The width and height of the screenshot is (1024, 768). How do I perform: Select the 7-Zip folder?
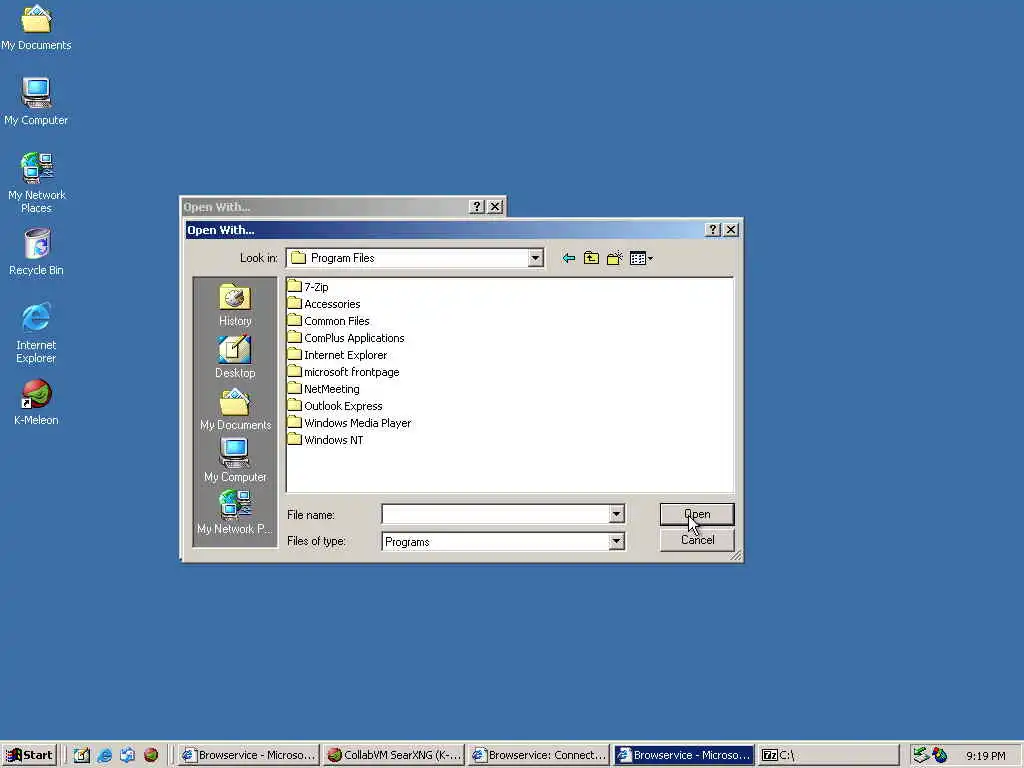point(308,287)
